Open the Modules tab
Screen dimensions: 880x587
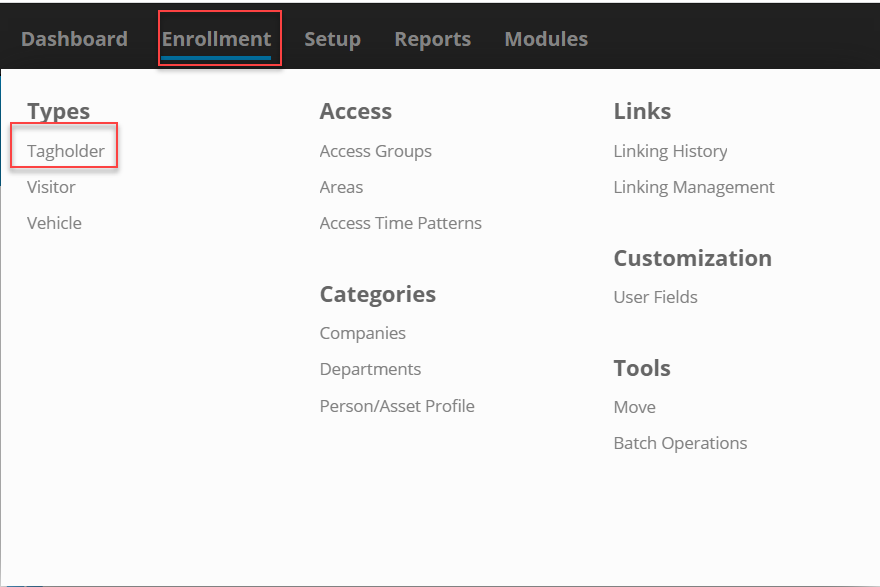tap(546, 39)
